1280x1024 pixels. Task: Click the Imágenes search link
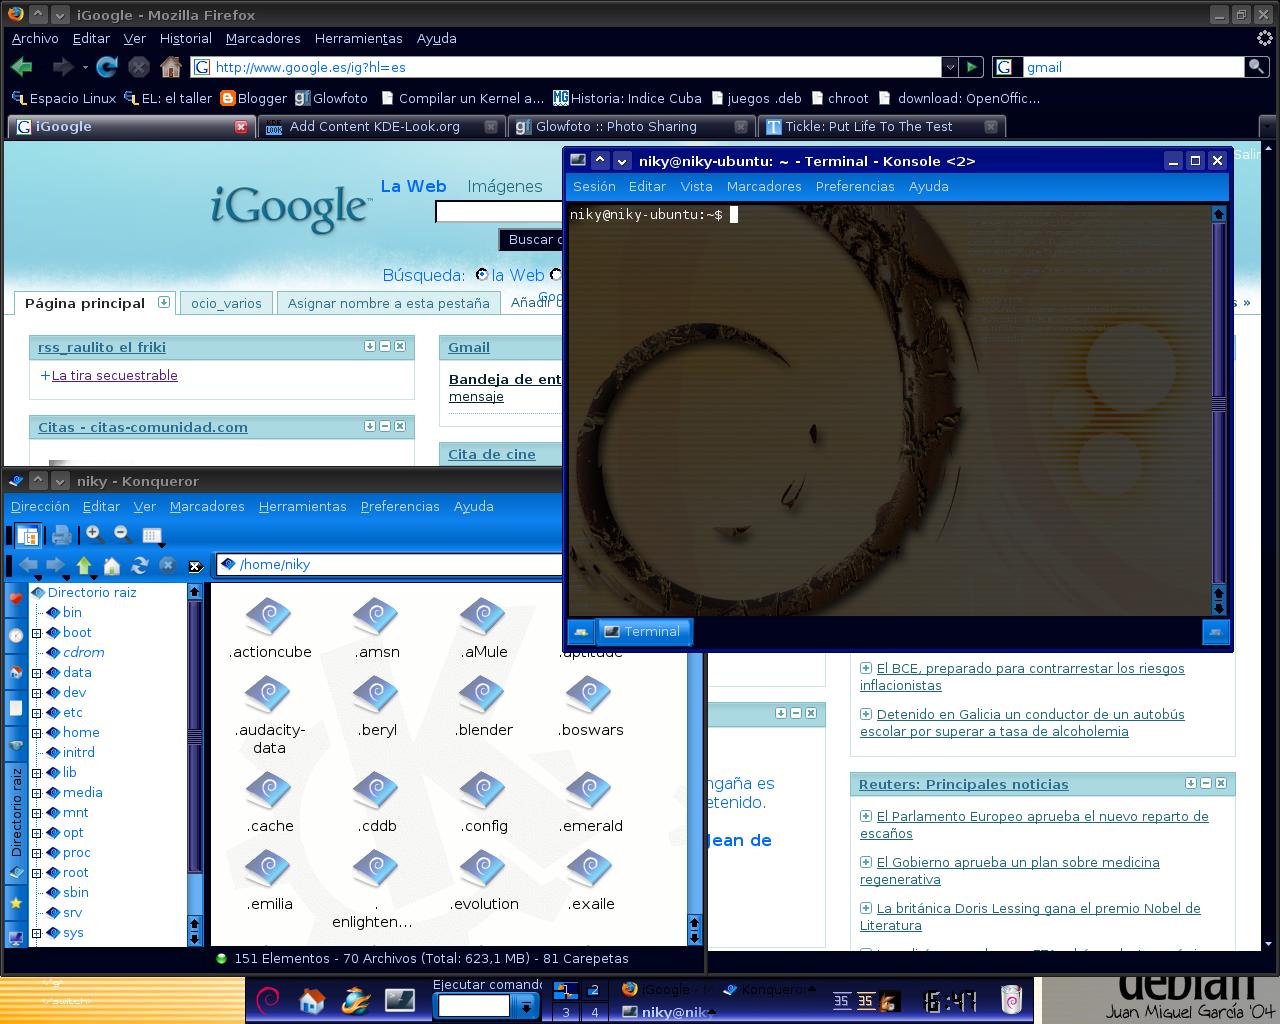[x=505, y=186]
